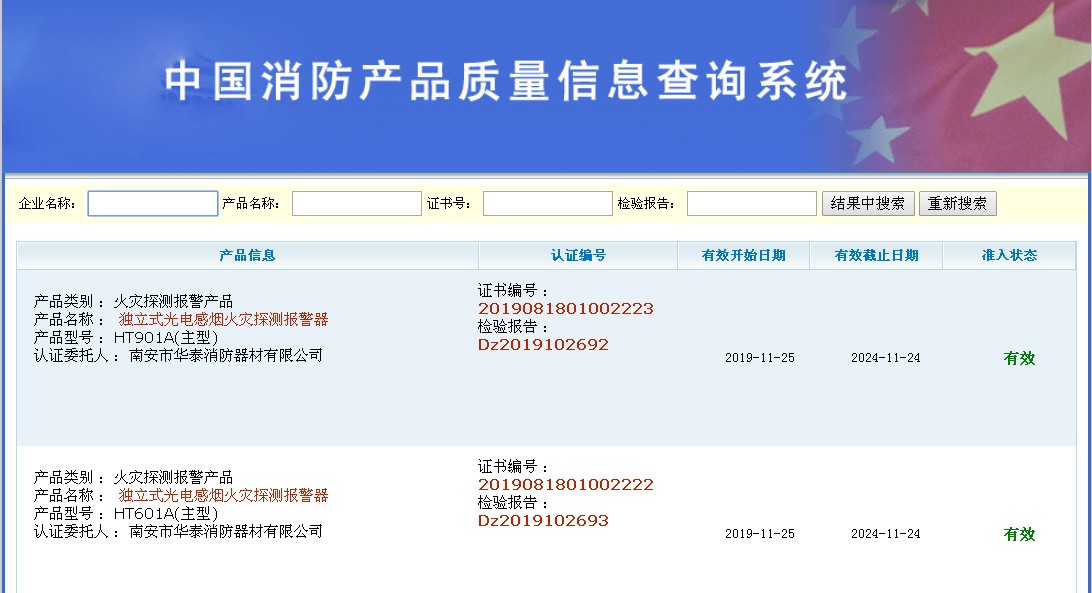
Task: Click model text HT601A(主型)
Action: coord(166,514)
